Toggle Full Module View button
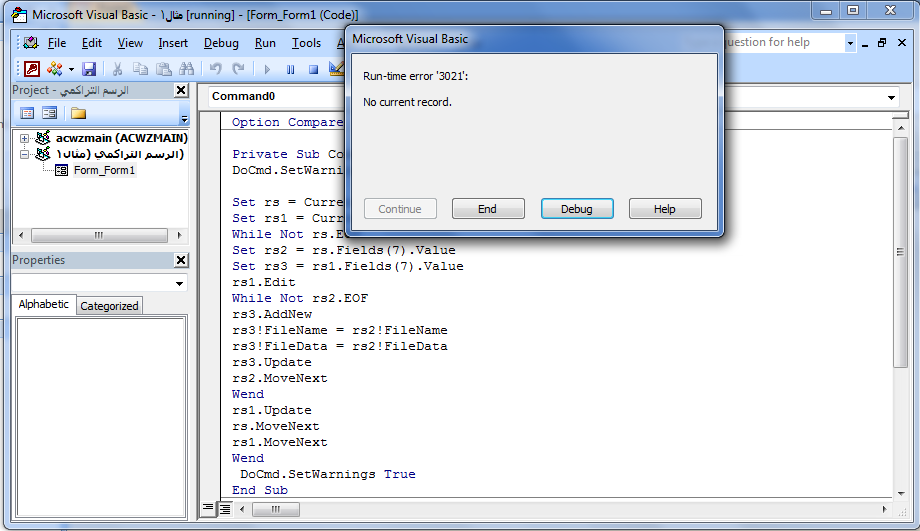Screen dimensions: 920x531 [x=225, y=508]
